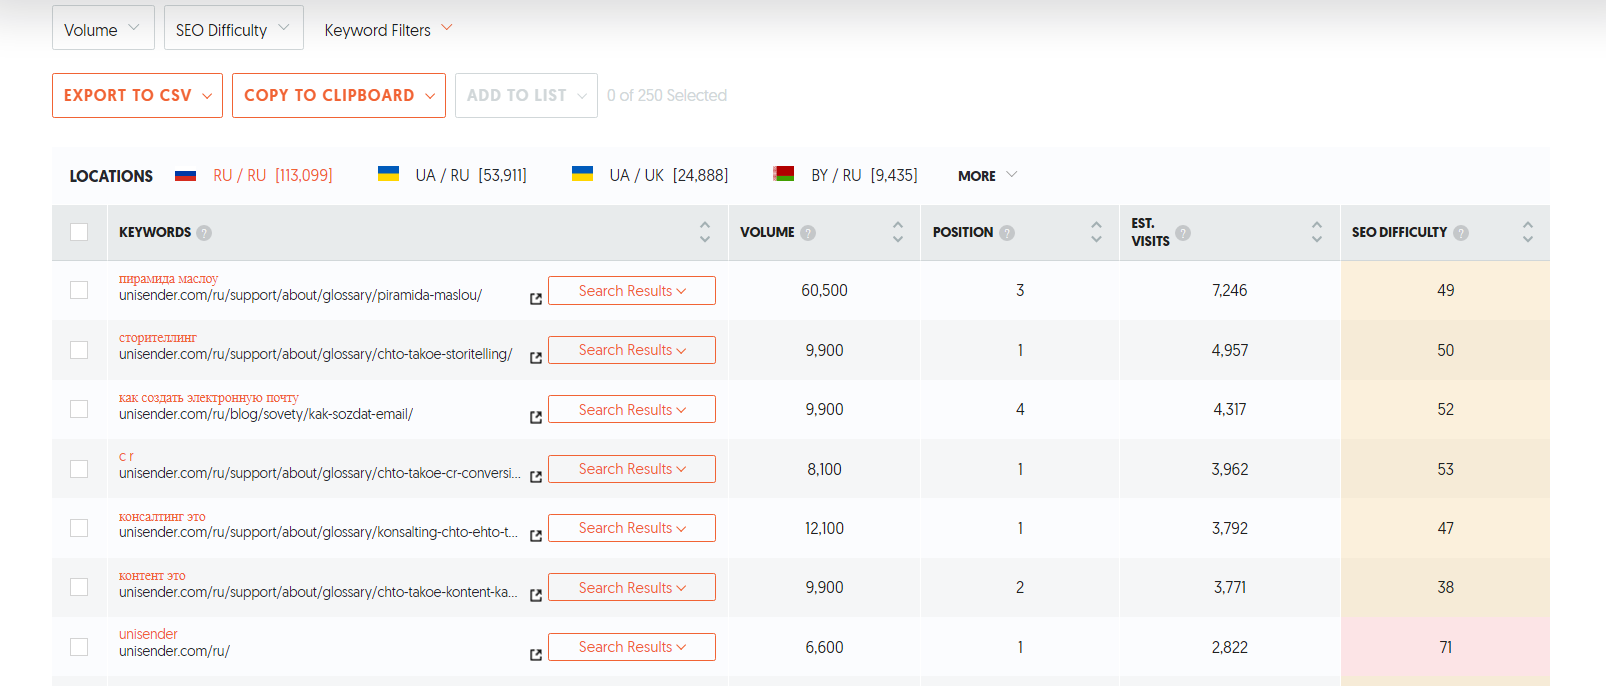Open external link for kak-sozdat-email URL
Viewport: 1606px width, 686px height.
click(536, 417)
